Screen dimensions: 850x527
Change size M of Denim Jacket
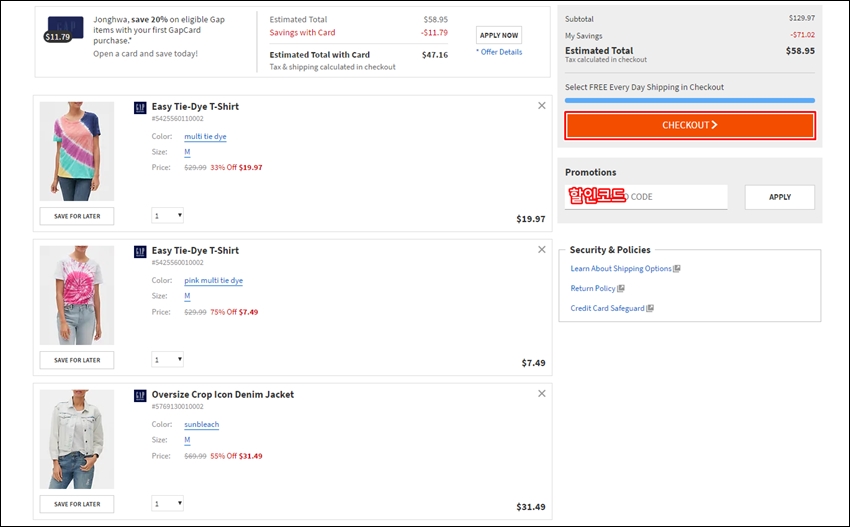(187, 440)
